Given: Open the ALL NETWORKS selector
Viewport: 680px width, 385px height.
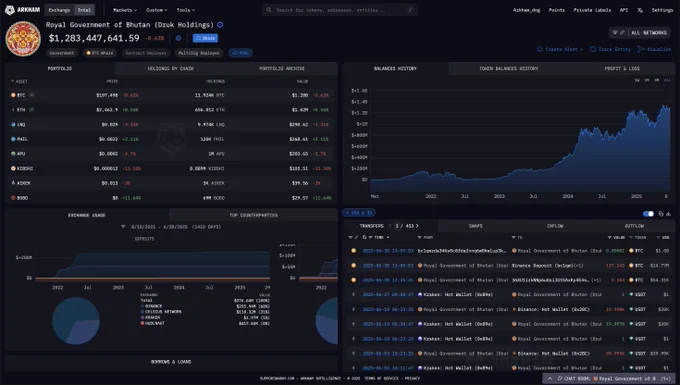Looking at the screenshot, I should pyautogui.click(x=640, y=33).
